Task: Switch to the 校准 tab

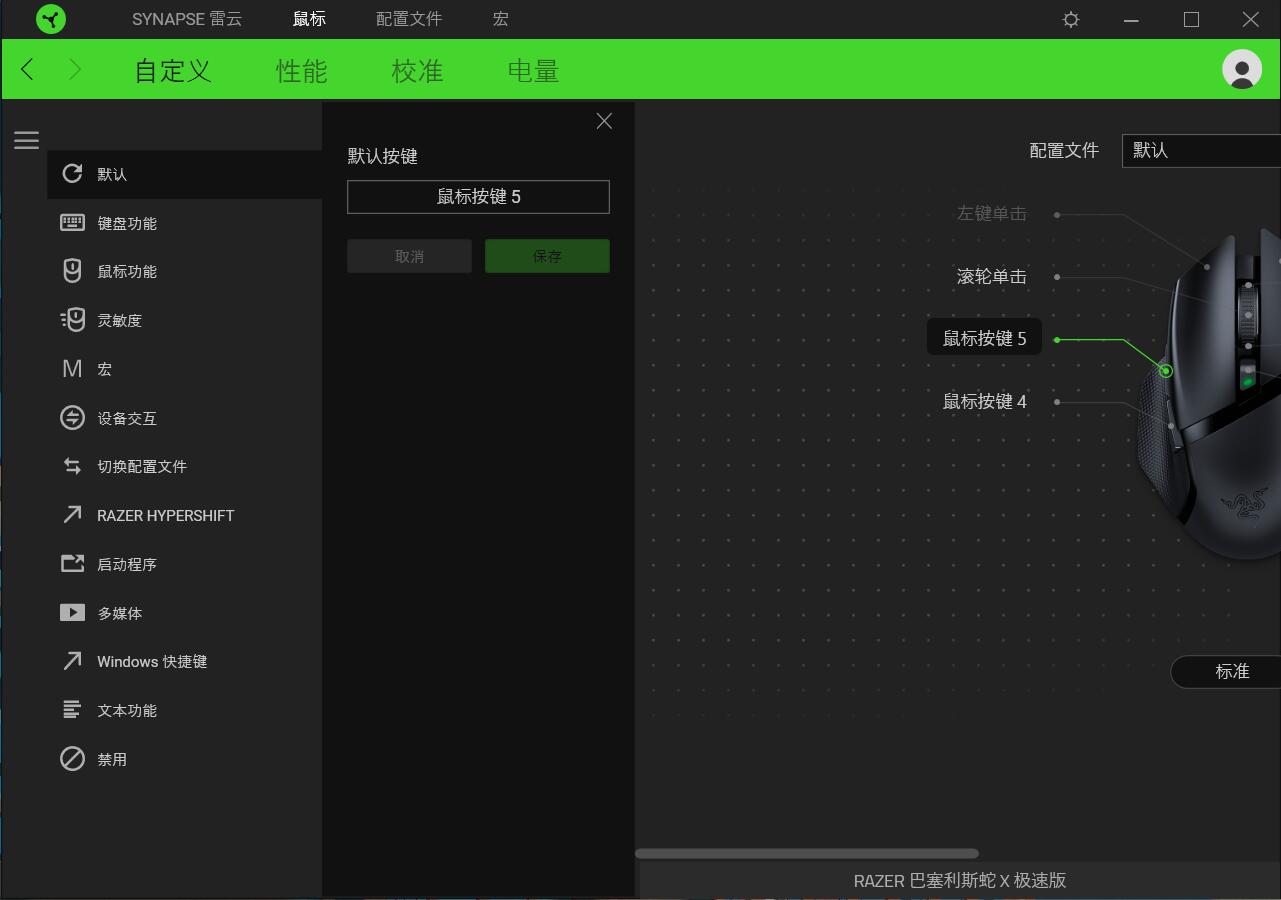Action: 417,71
